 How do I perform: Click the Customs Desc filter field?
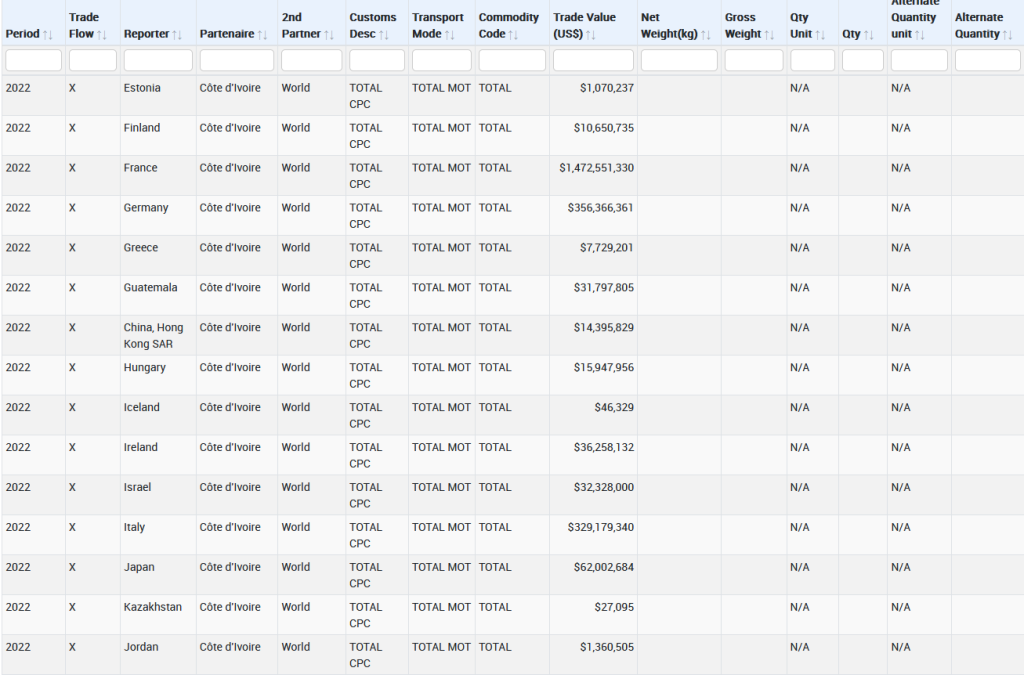click(377, 60)
